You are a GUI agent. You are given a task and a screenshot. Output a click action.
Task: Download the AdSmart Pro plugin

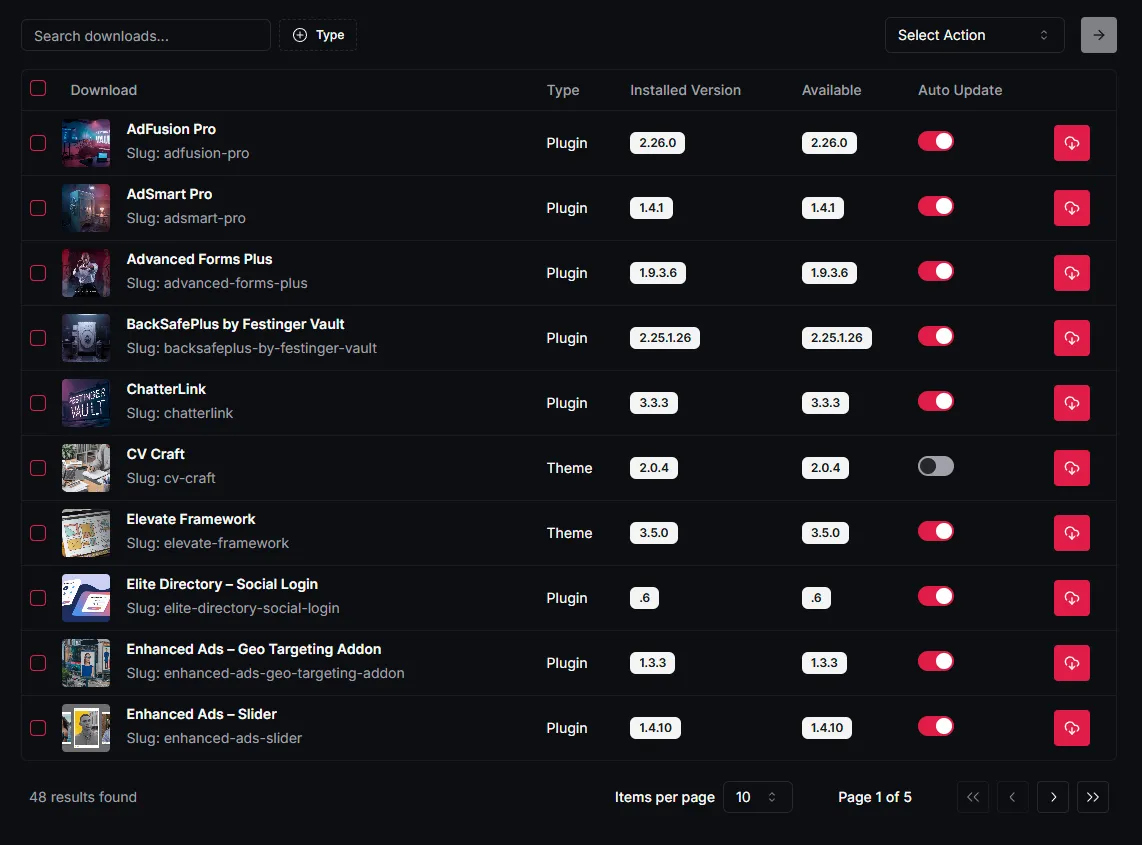pyautogui.click(x=1071, y=208)
